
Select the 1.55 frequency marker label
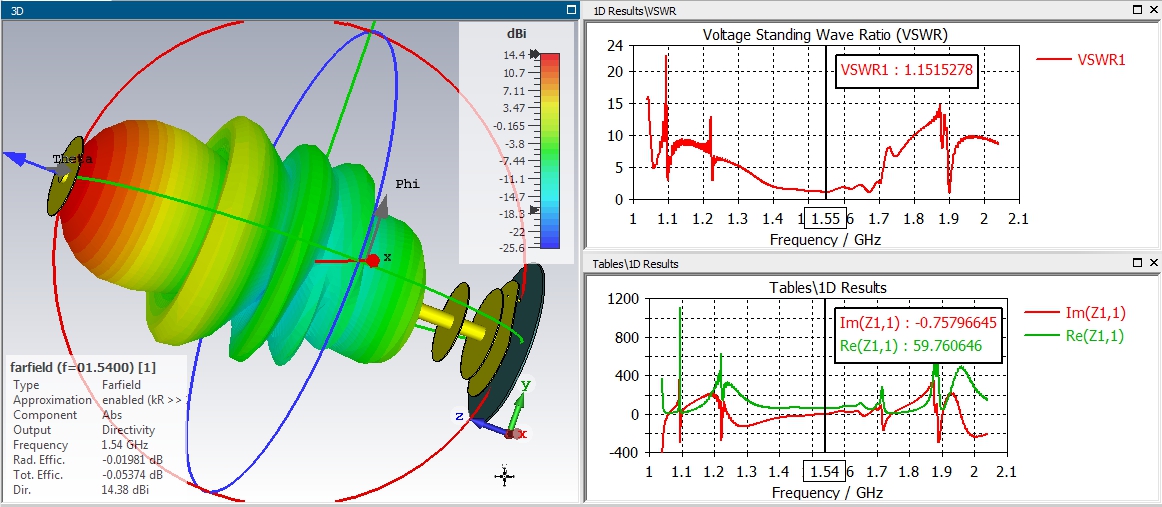coord(825,218)
